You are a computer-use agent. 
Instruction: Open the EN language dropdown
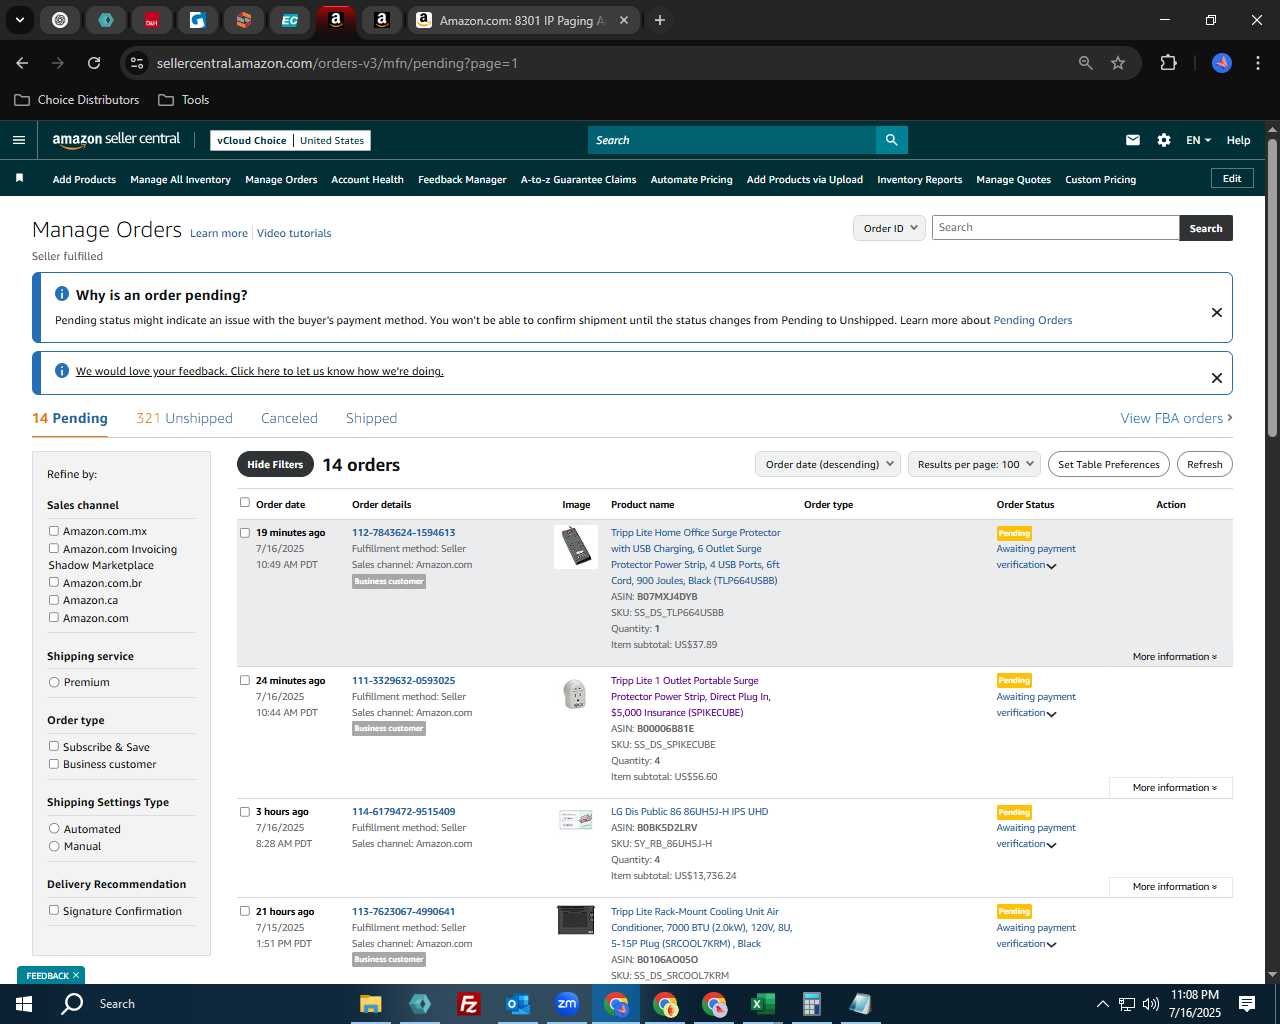point(1198,140)
